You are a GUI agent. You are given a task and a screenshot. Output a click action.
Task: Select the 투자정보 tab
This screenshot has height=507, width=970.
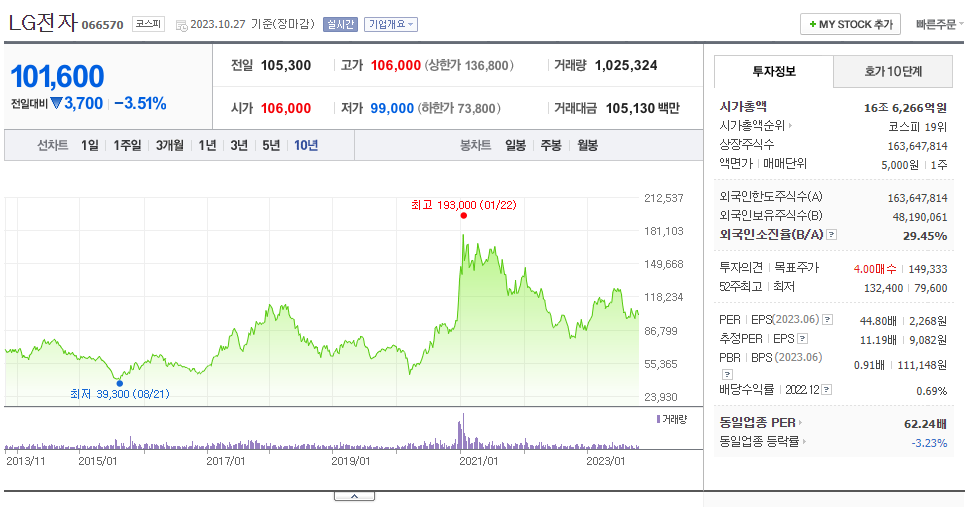pos(774,71)
